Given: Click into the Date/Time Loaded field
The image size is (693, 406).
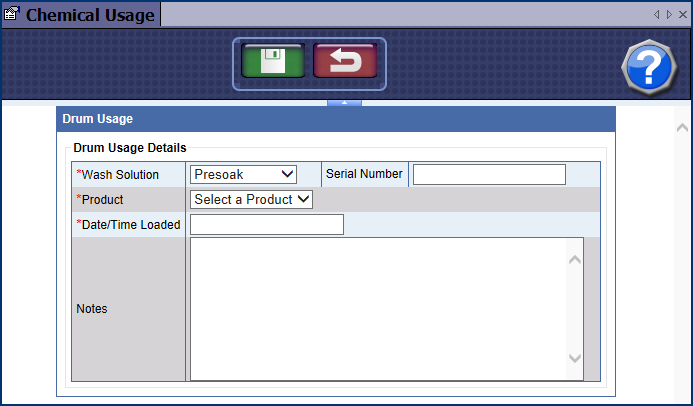Looking at the screenshot, I should 267,225.
